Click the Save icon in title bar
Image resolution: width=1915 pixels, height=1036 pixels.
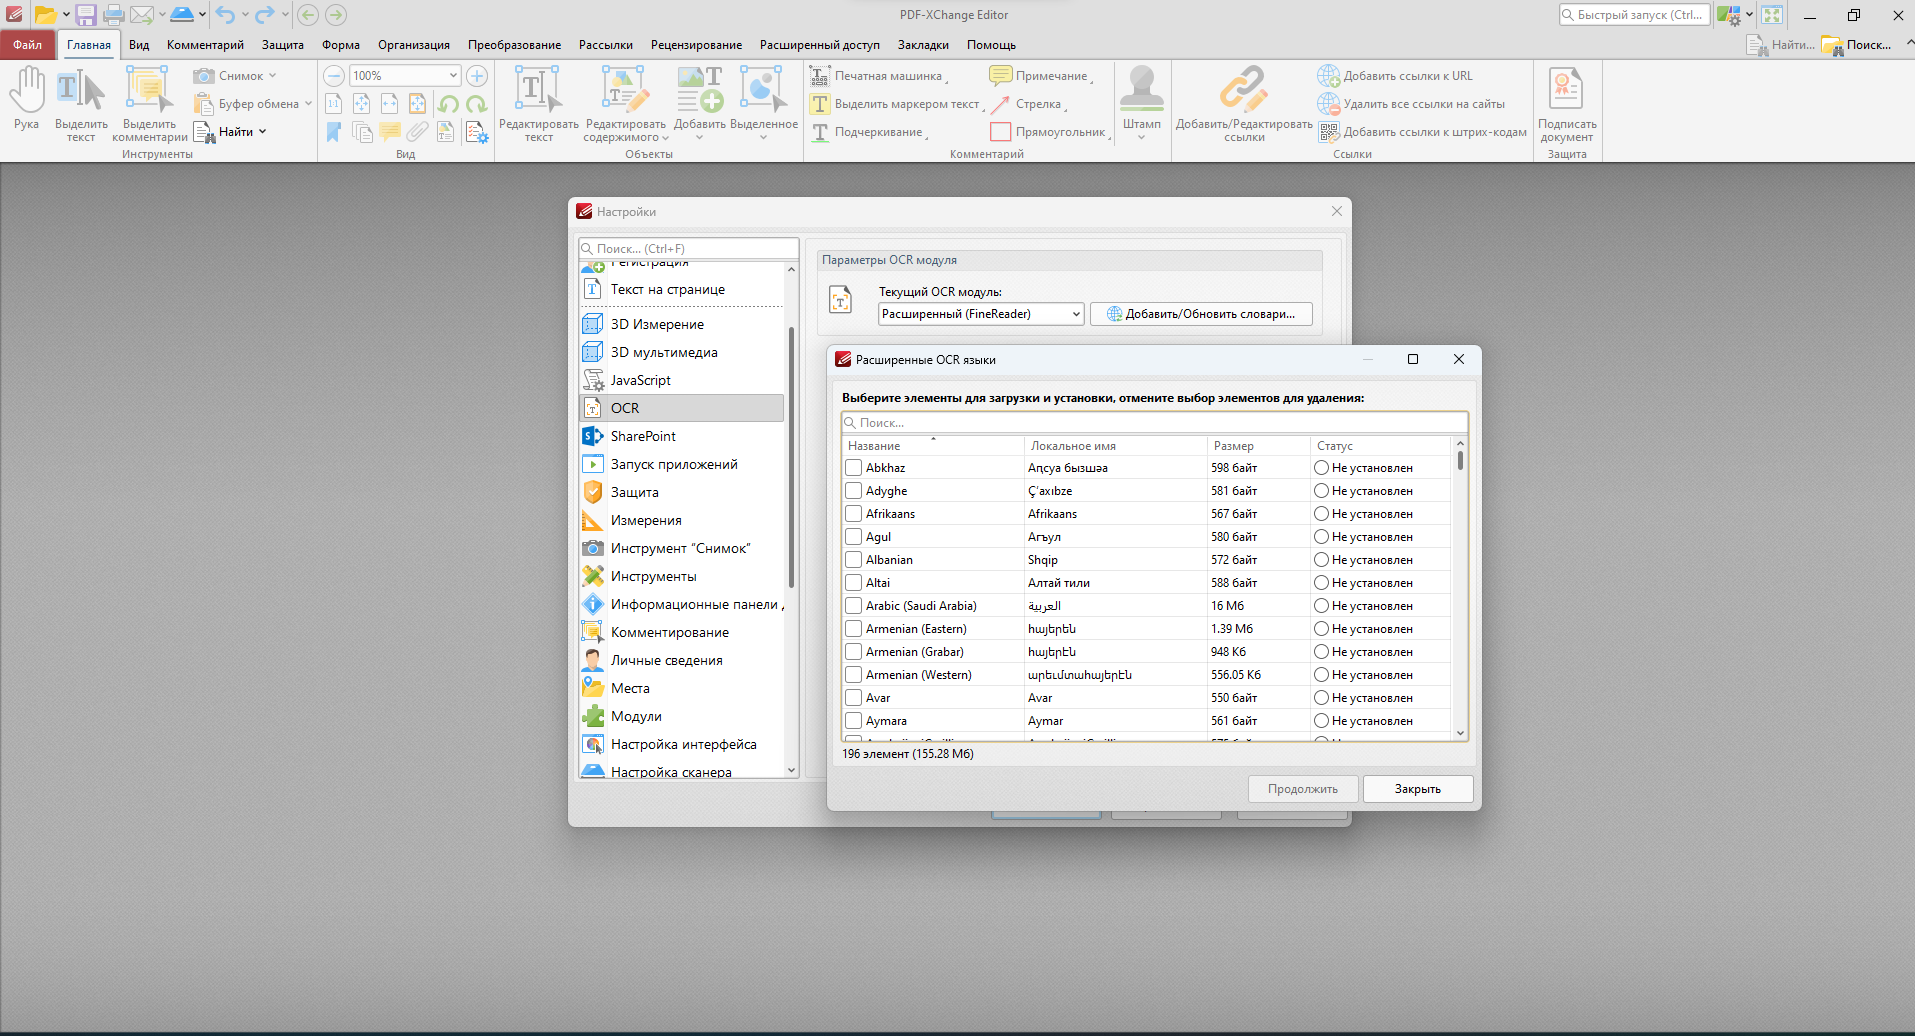point(86,15)
